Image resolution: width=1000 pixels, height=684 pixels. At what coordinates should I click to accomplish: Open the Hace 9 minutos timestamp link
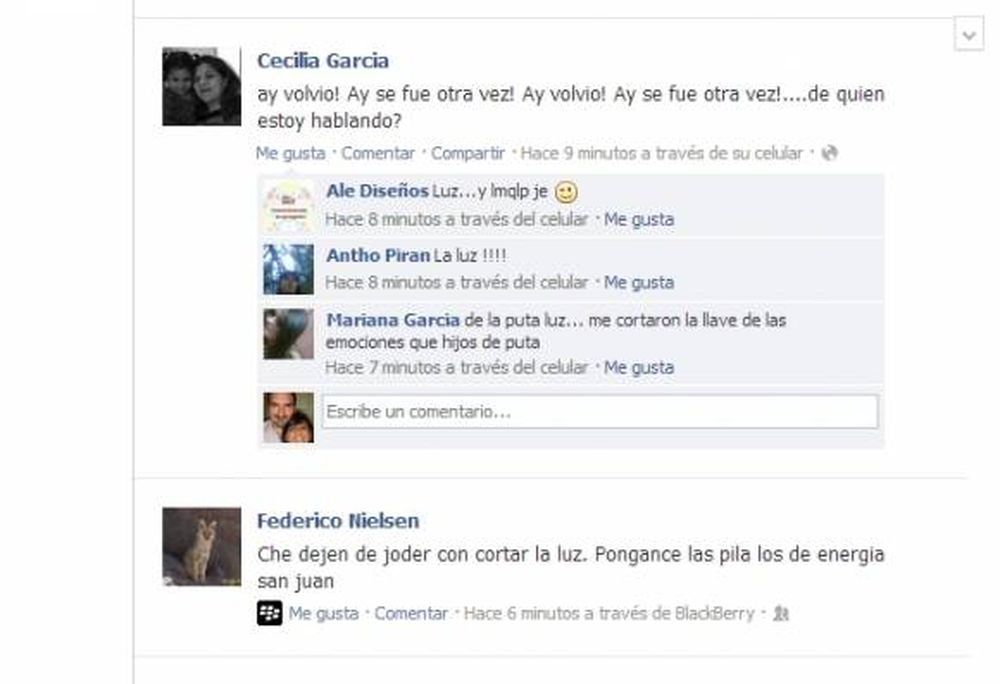[x=662, y=153]
